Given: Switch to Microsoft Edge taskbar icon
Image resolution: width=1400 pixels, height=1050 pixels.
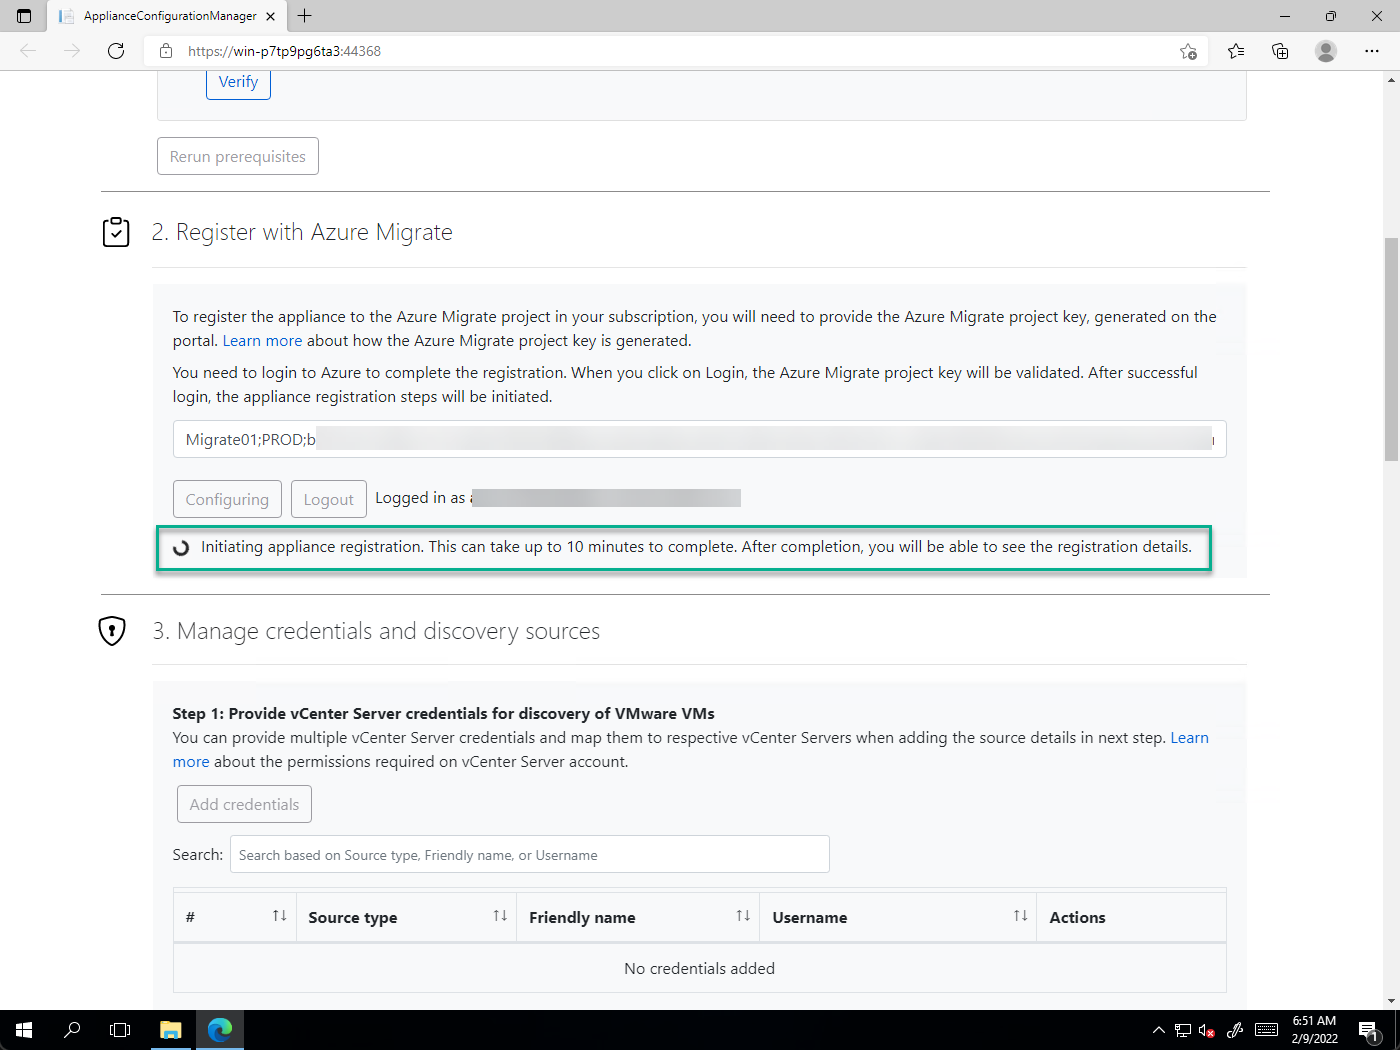Looking at the screenshot, I should coord(220,1030).
